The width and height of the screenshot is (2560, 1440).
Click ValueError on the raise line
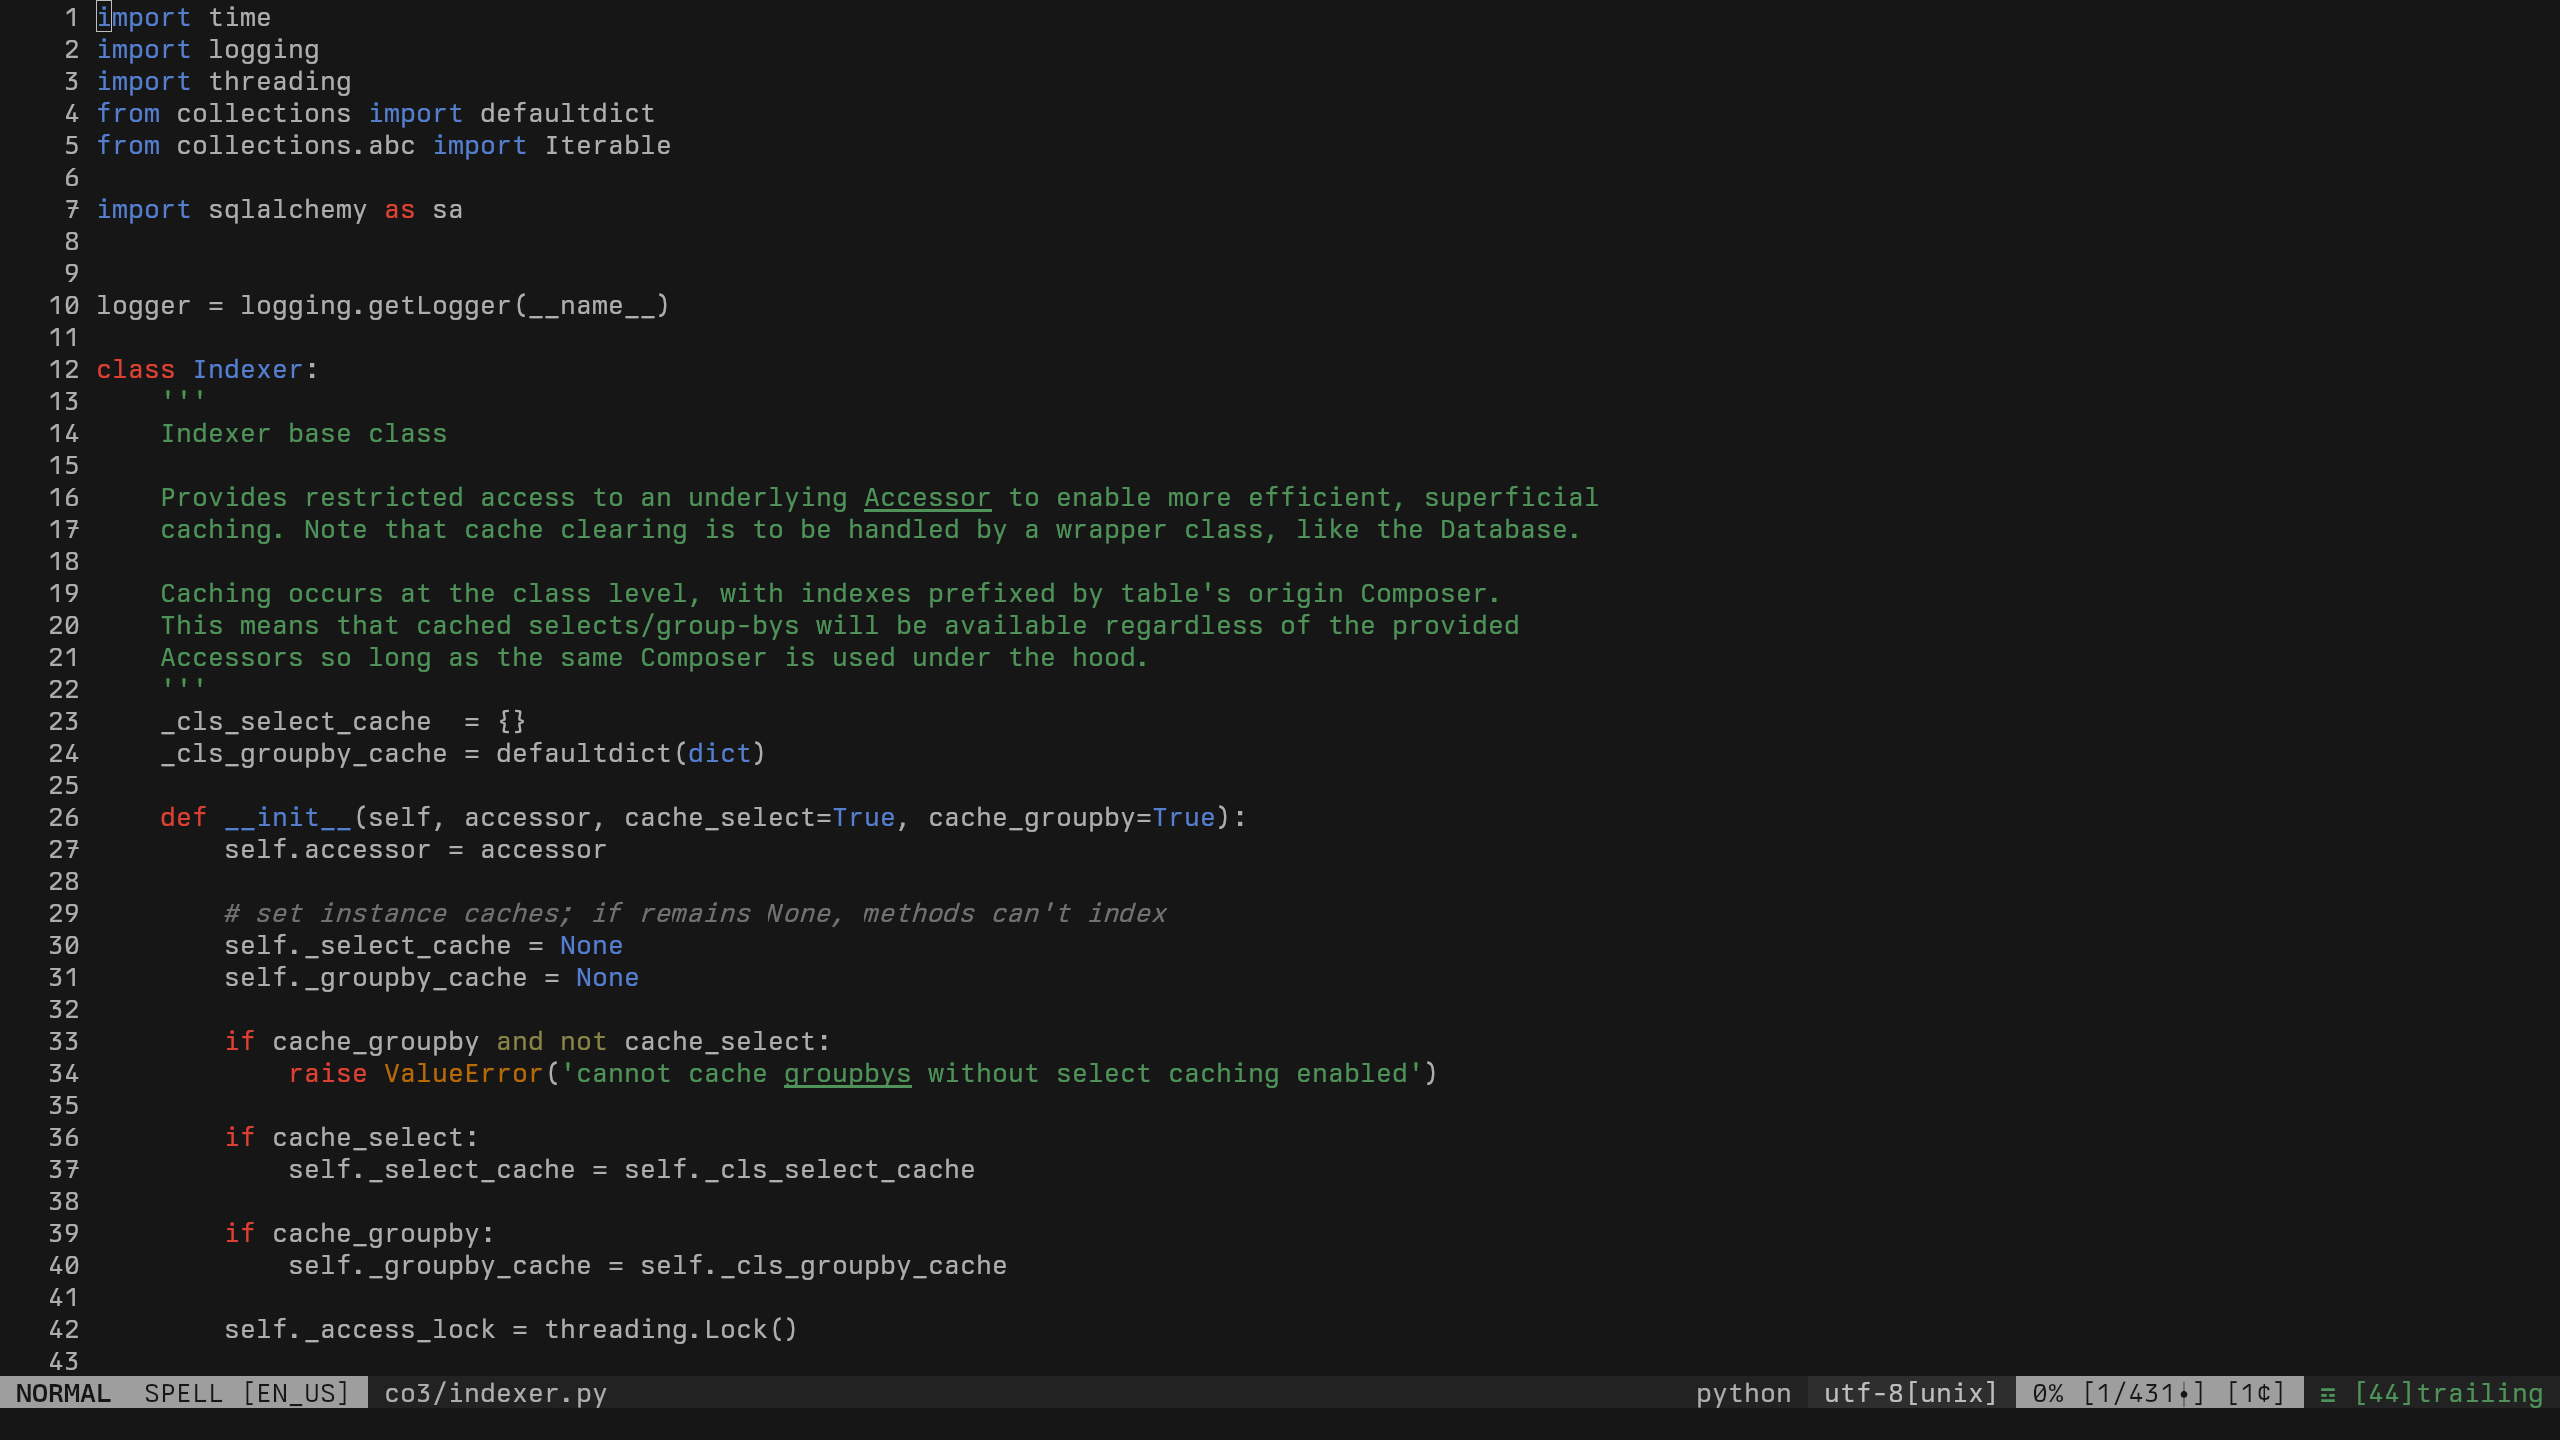[x=463, y=1074]
